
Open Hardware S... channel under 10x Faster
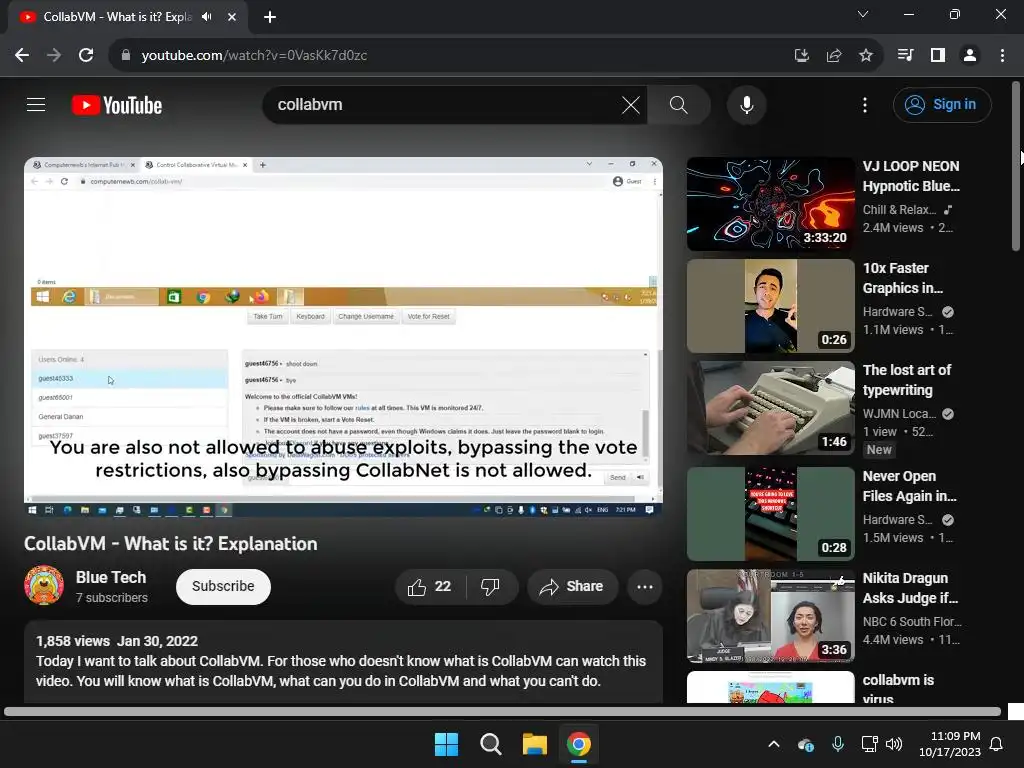[897, 312]
